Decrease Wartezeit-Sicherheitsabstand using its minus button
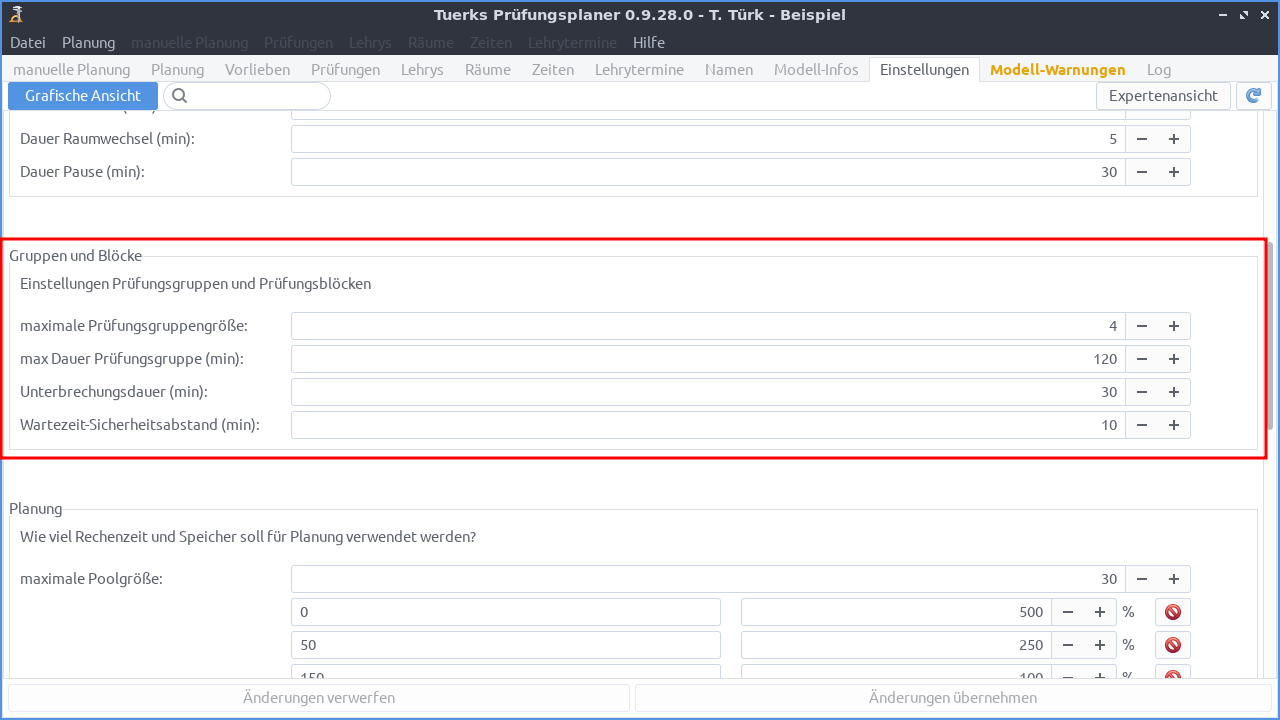 (x=1141, y=424)
